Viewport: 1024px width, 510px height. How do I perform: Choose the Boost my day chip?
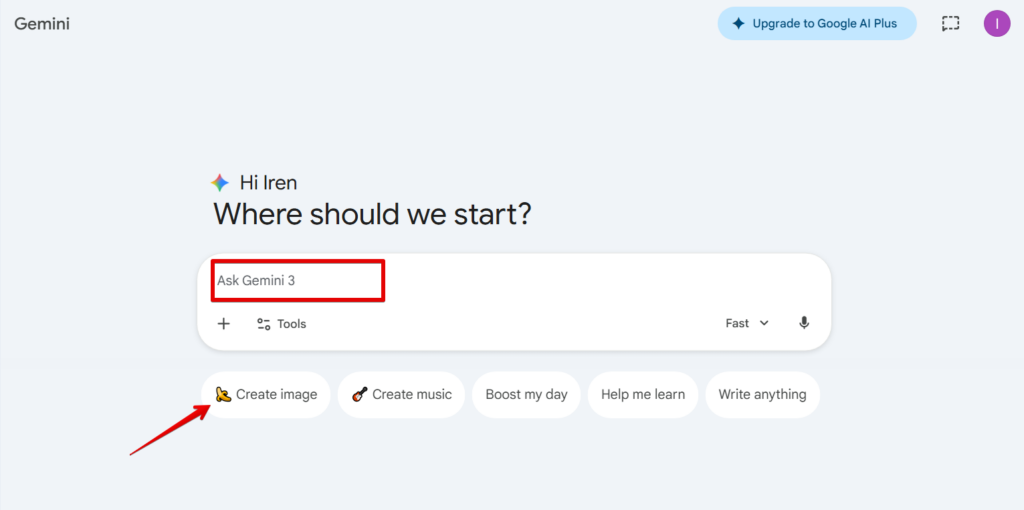click(526, 394)
